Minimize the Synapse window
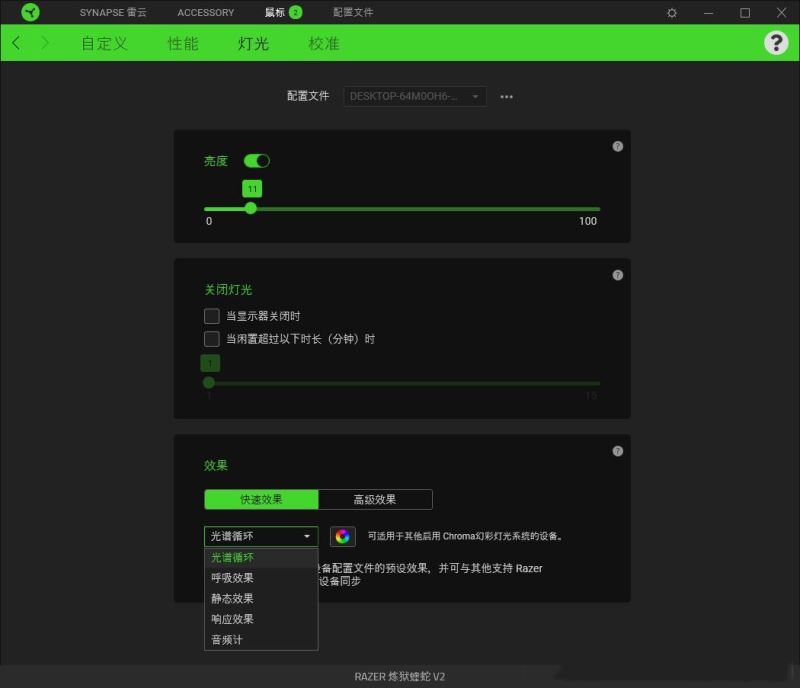Screen dimensions: 800x688 tap(708, 13)
